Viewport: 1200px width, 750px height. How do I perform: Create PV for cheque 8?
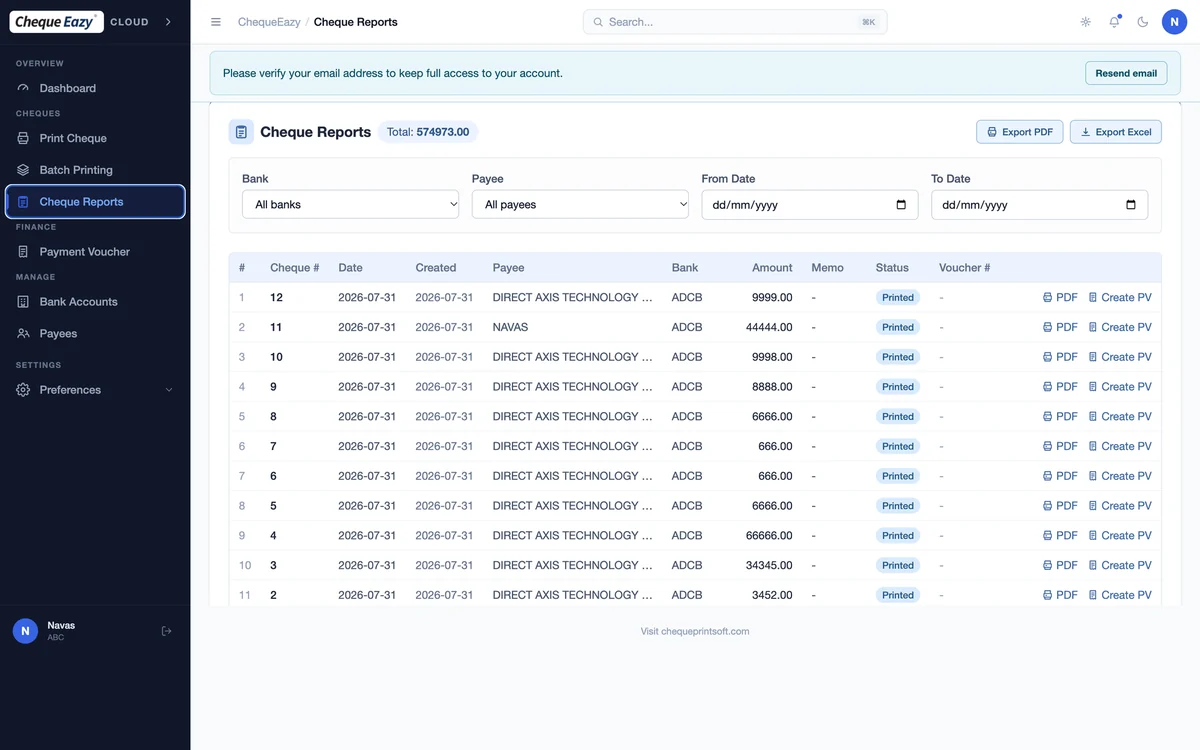[x=1120, y=416]
